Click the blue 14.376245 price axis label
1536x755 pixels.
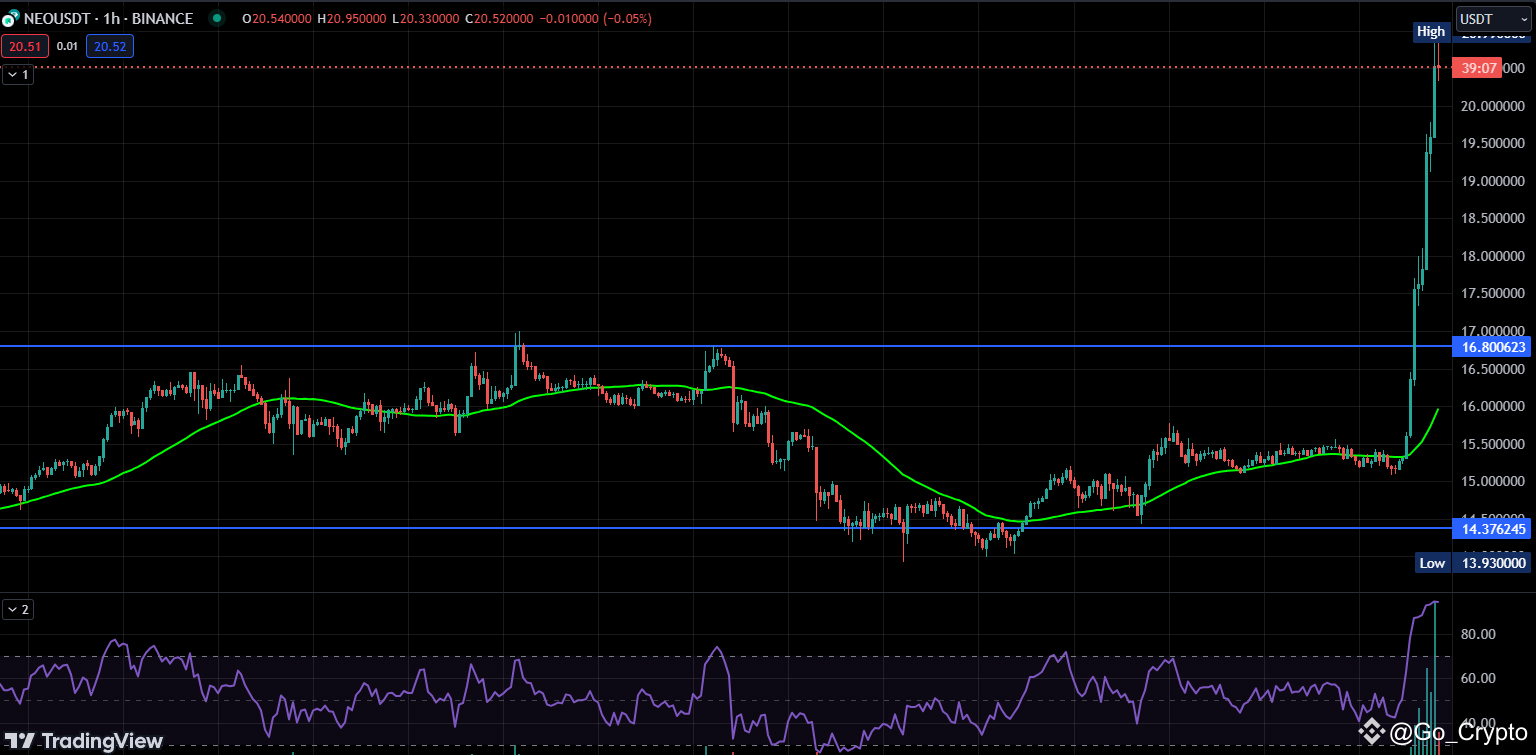pyautogui.click(x=1491, y=528)
